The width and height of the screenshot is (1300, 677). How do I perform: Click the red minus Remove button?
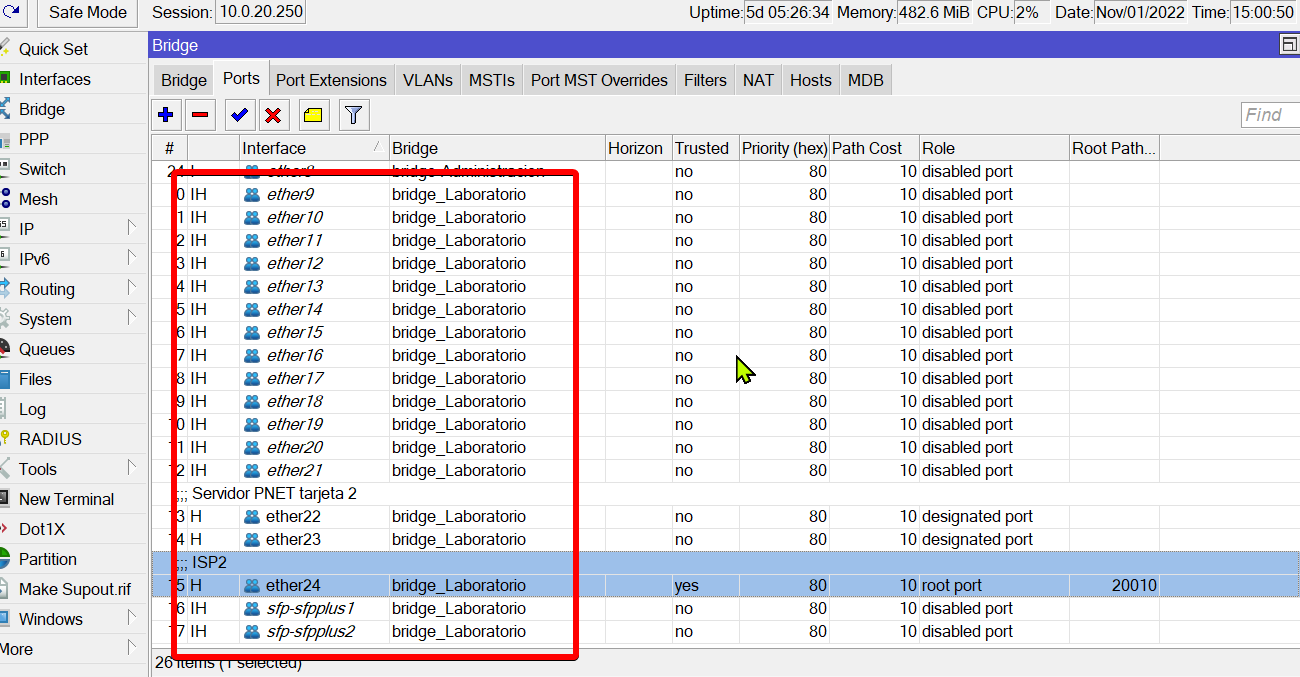point(201,115)
